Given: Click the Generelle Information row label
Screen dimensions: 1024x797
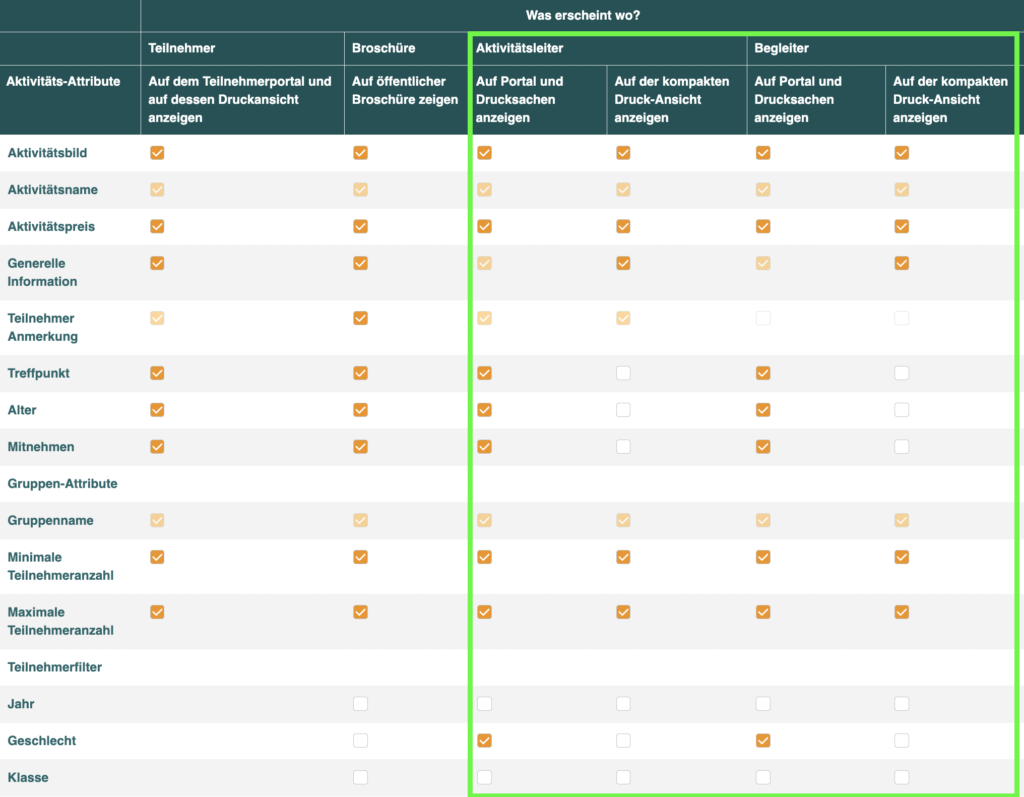Looking at the screenshot, I should (42, 272).
